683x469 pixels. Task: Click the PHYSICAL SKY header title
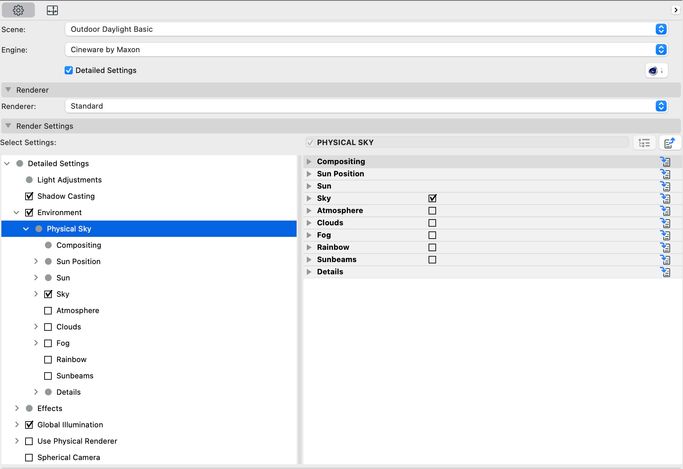(x=345, y=142)
